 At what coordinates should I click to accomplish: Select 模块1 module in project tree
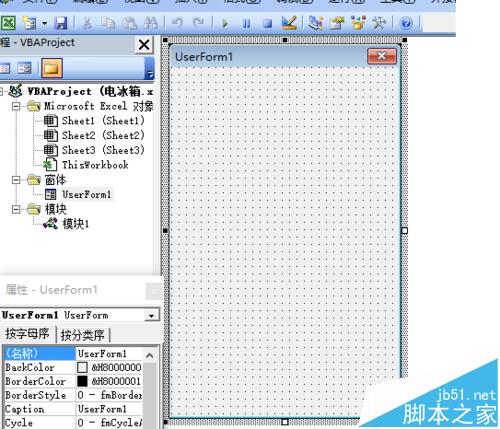coord(76,224)
